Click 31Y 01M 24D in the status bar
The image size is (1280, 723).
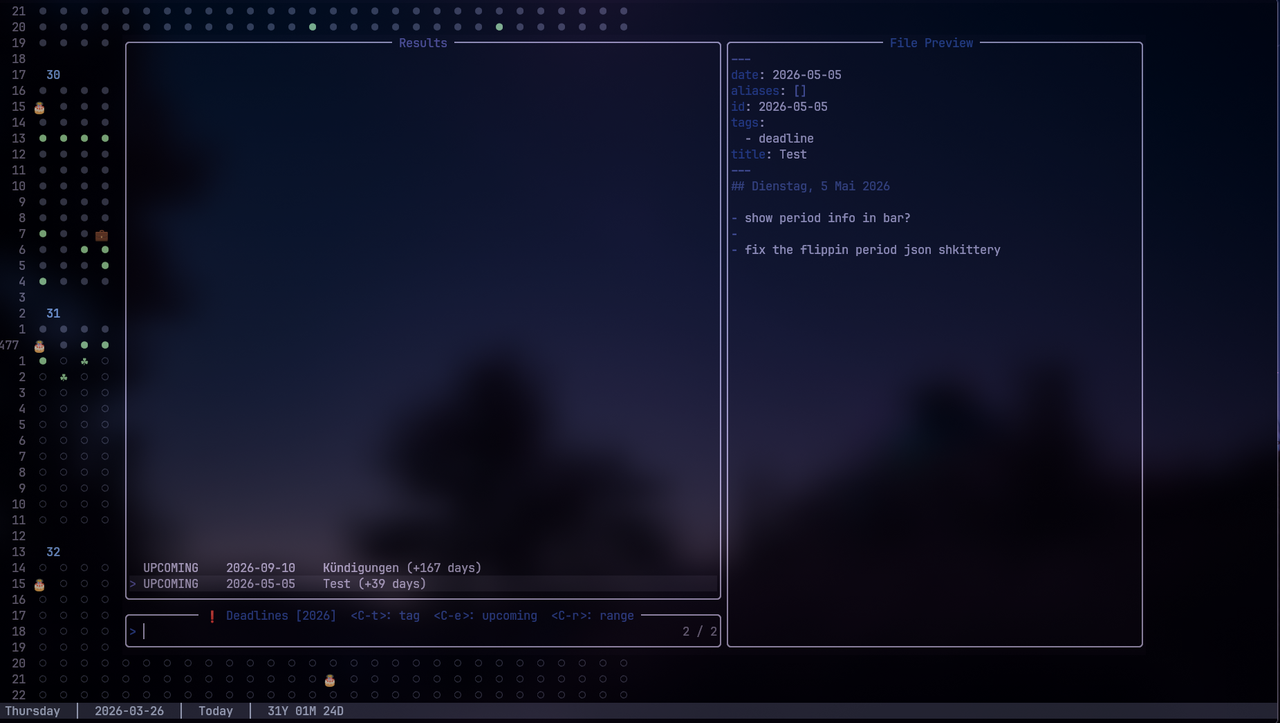click(305, 711)
